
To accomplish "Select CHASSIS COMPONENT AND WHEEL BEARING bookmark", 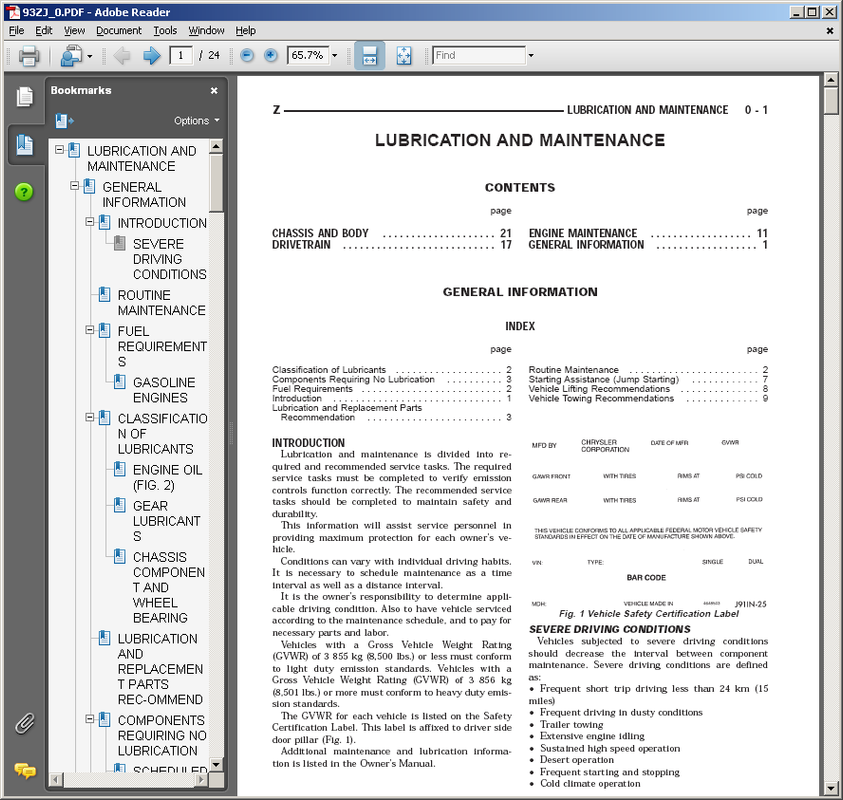I will click(169, 588).
